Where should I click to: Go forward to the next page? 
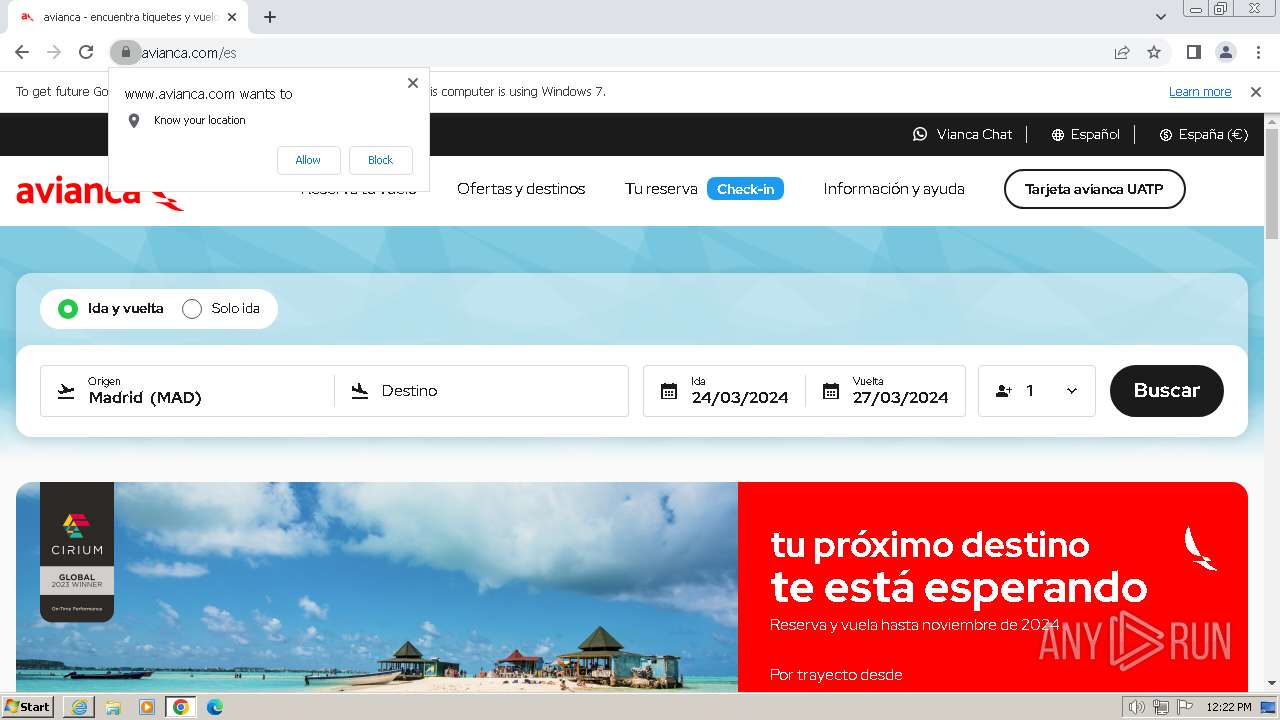(x=54, y=52)
